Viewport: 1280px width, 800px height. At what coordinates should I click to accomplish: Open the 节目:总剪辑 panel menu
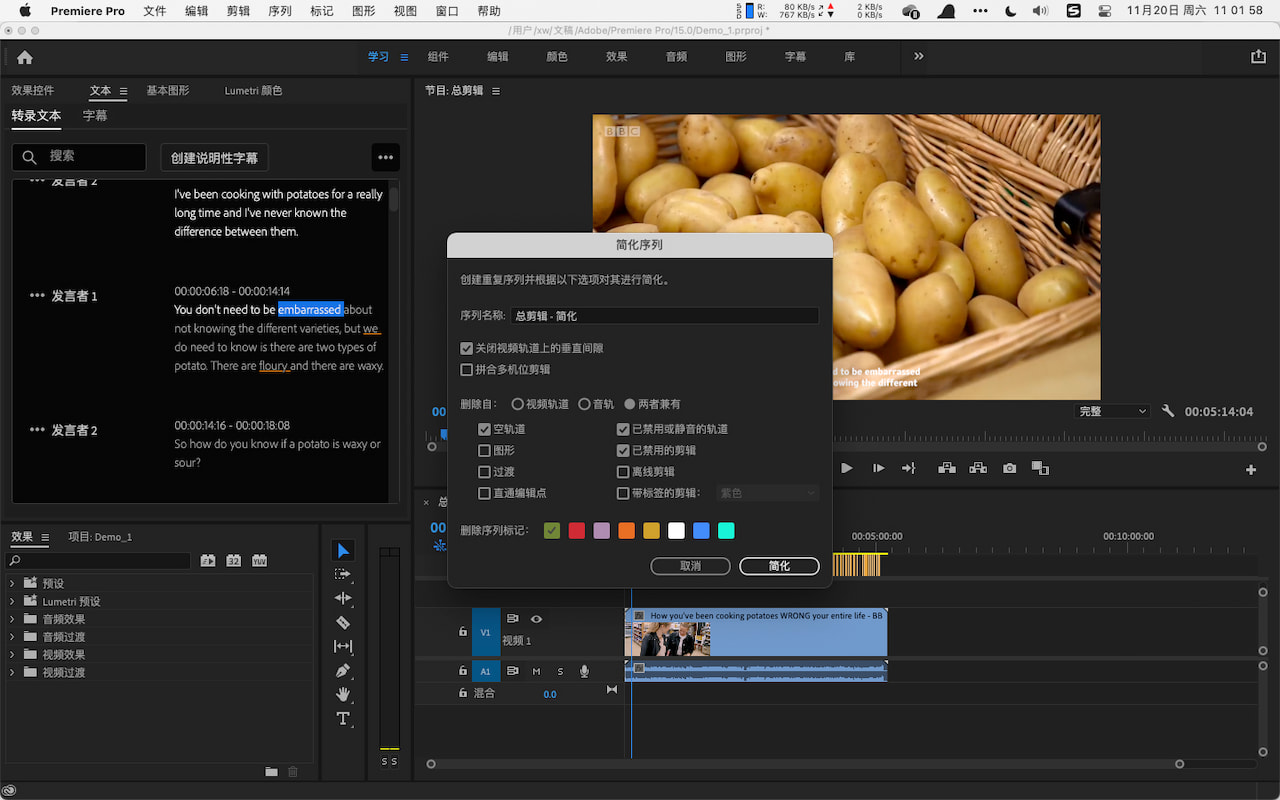tap(496, 90)
